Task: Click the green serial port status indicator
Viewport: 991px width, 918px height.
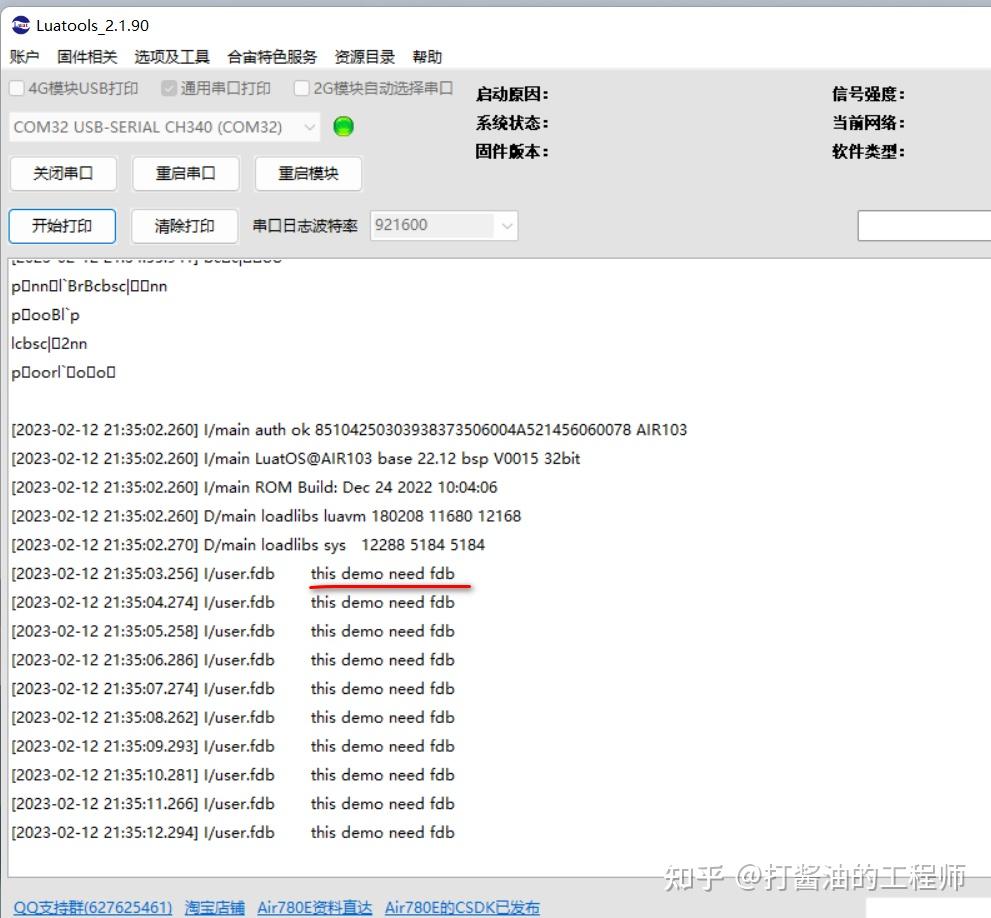Action: pos(343,126)
